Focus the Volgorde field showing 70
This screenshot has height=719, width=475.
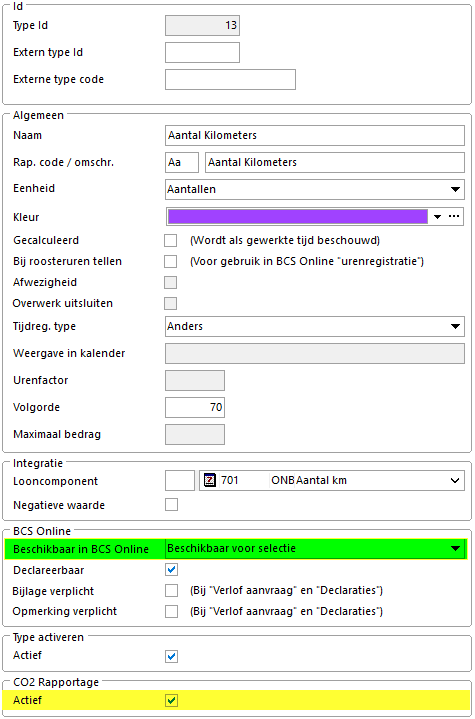(195, 407)
